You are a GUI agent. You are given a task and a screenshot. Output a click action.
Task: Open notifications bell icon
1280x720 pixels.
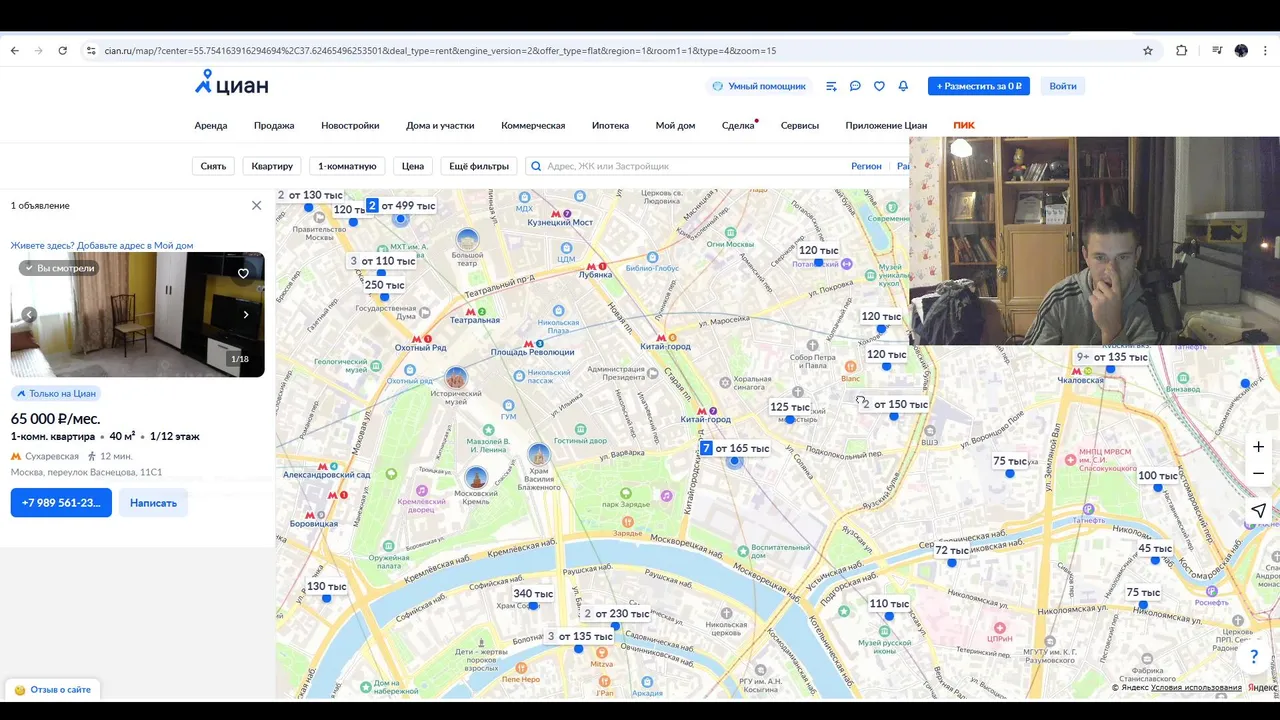pyautogui.click(x=903, y=86)
